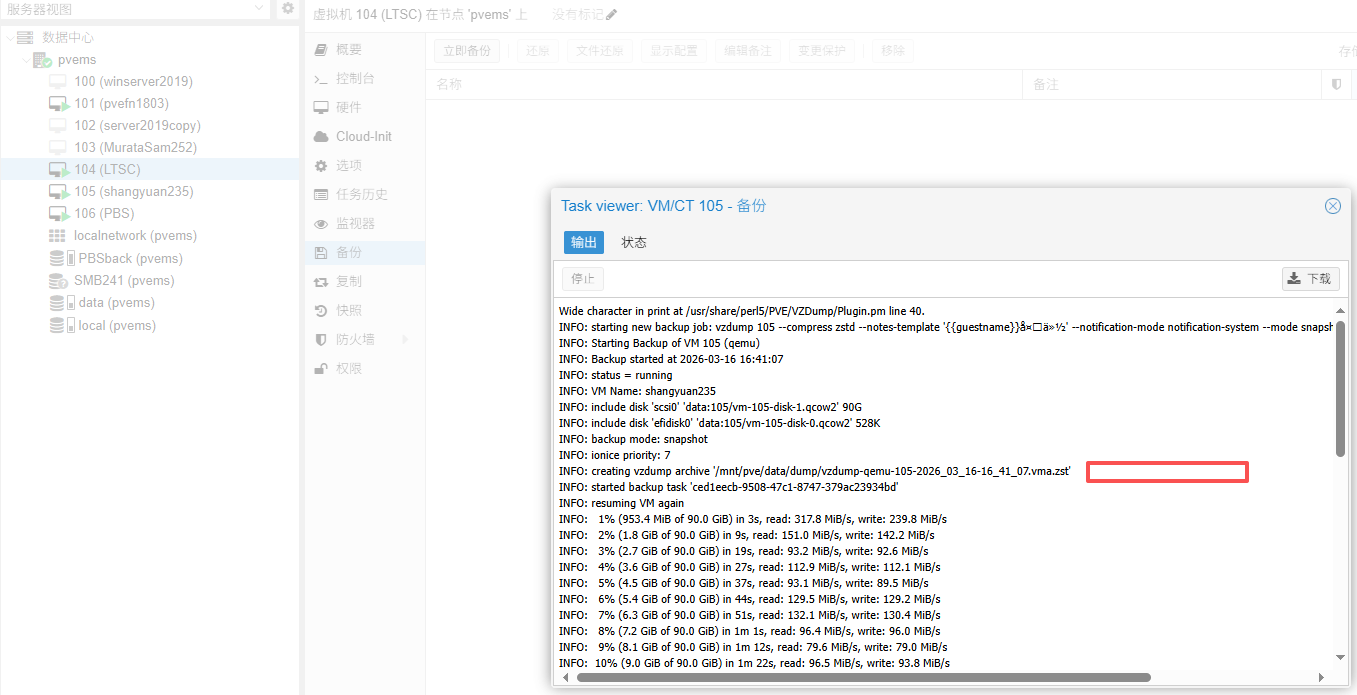
Task: Close the Task viewer dialog
Action: [1332, 206]
